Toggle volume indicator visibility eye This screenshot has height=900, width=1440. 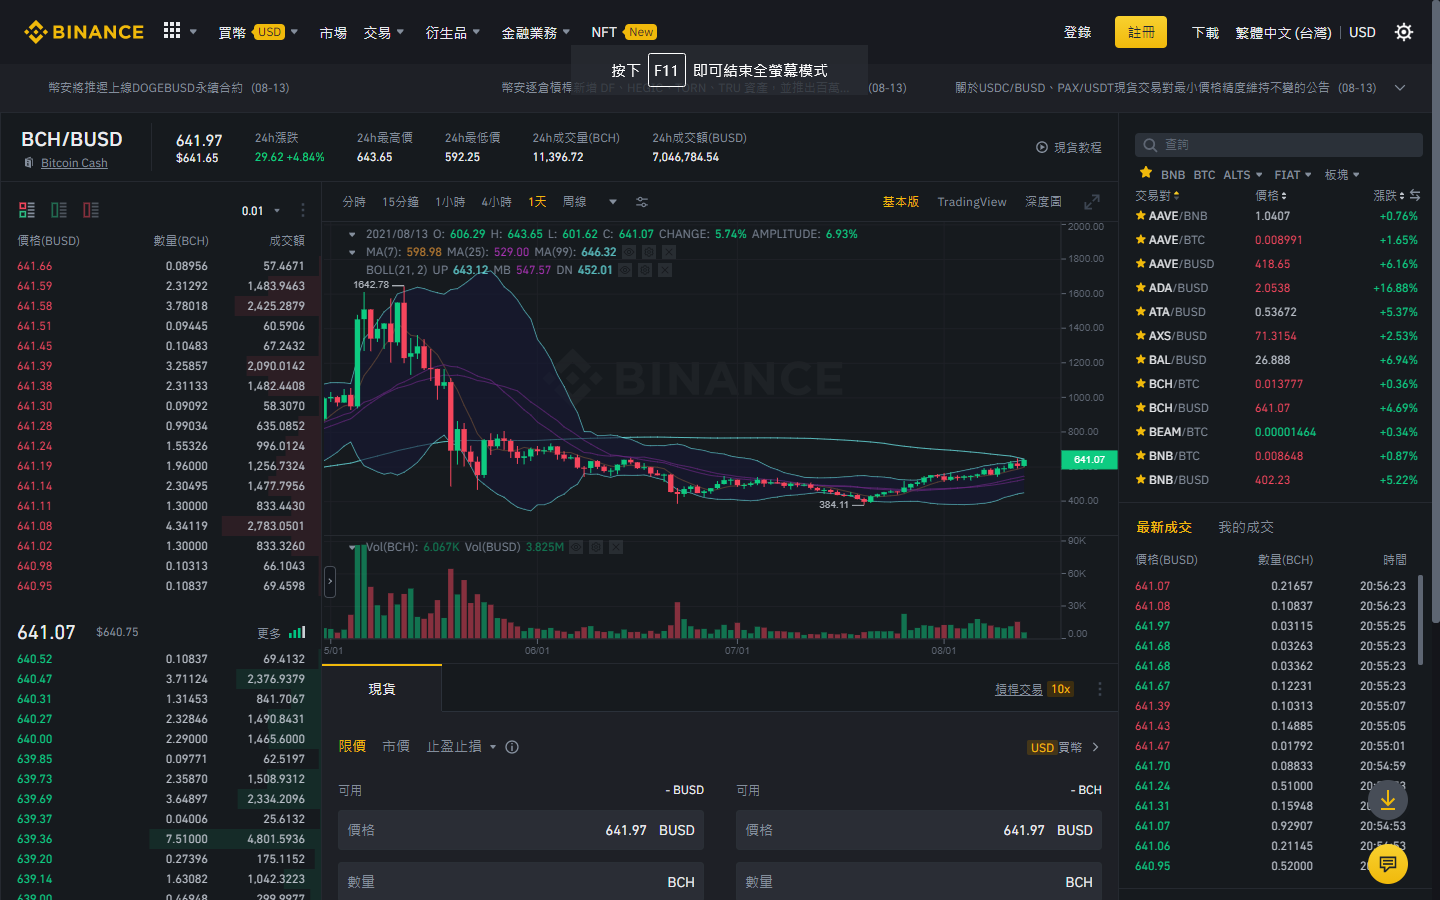pyautogui.click(x=576, y=547)
